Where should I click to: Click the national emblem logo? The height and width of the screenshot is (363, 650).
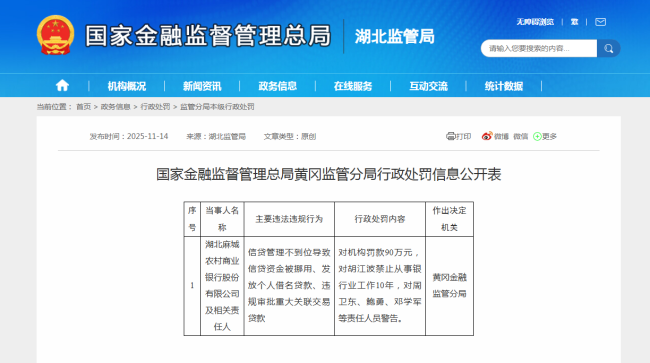tap(56, 35)
